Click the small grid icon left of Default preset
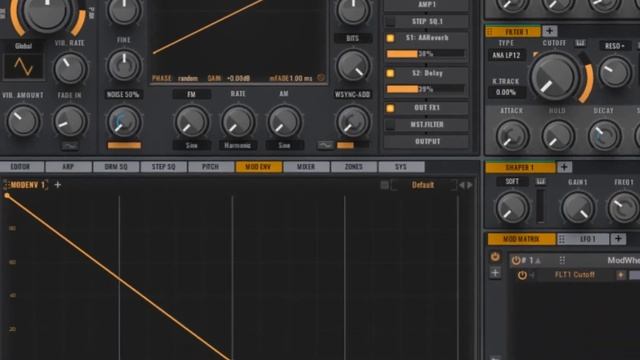Viewport: 640px width, 360px height. click(x=384, y=185)
